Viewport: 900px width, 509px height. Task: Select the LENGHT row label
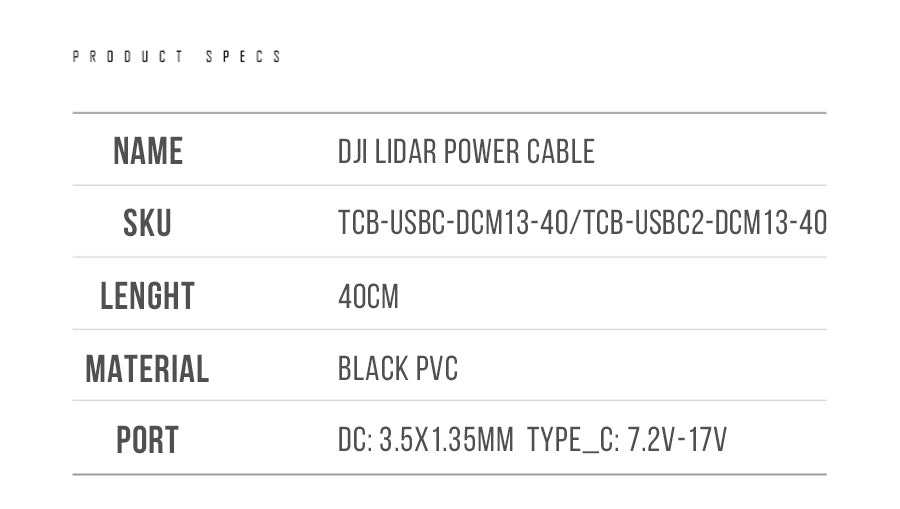coord(147,296)
